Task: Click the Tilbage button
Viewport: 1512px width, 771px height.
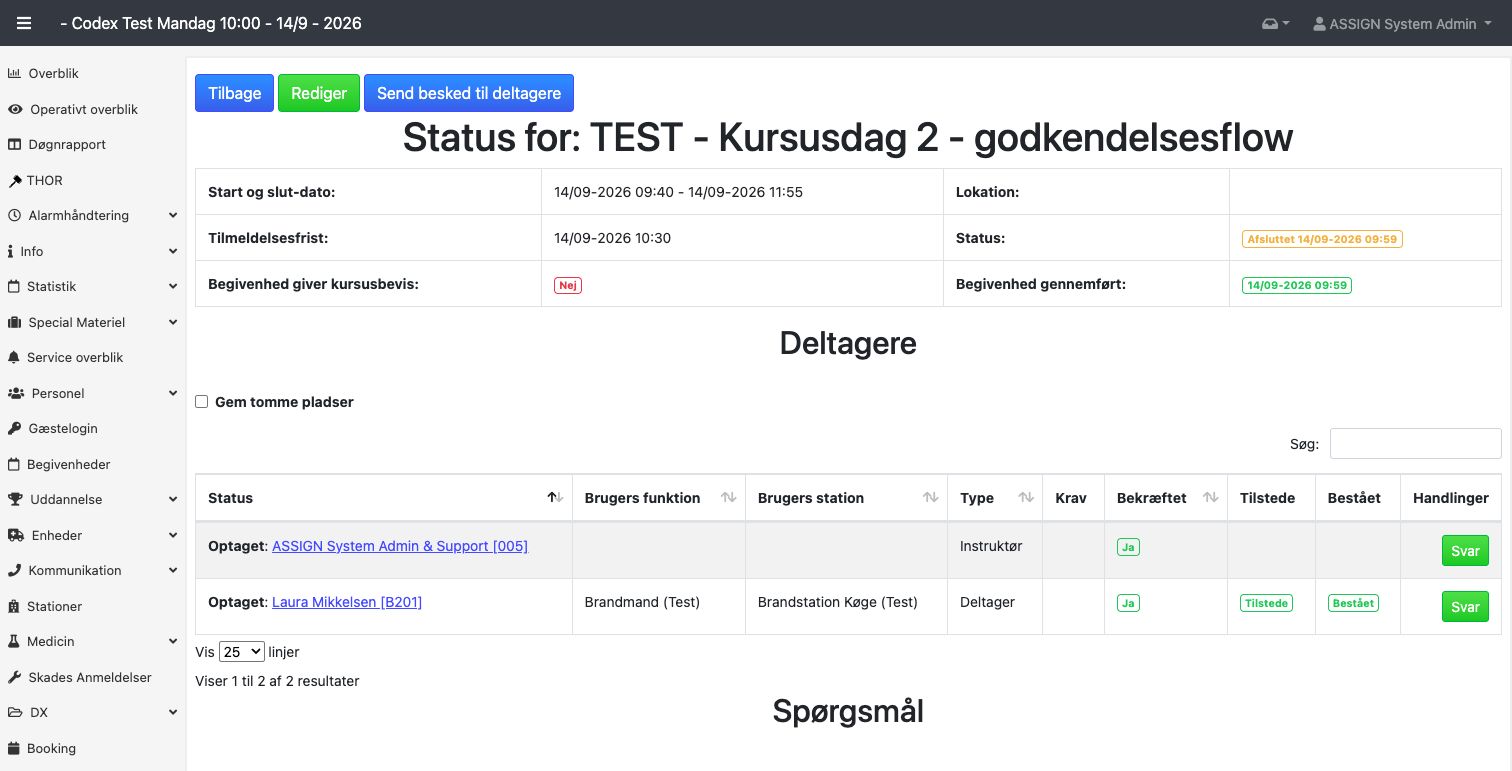Action: [x=234, y=93]
